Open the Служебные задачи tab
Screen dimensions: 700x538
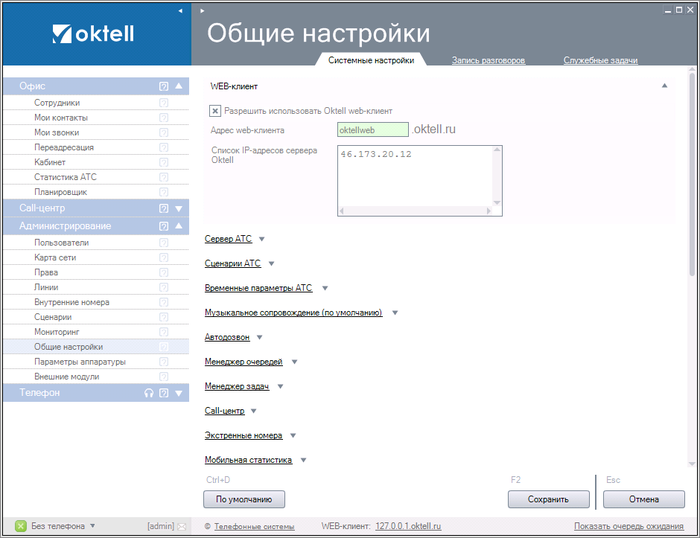click(x=600, y=61)
